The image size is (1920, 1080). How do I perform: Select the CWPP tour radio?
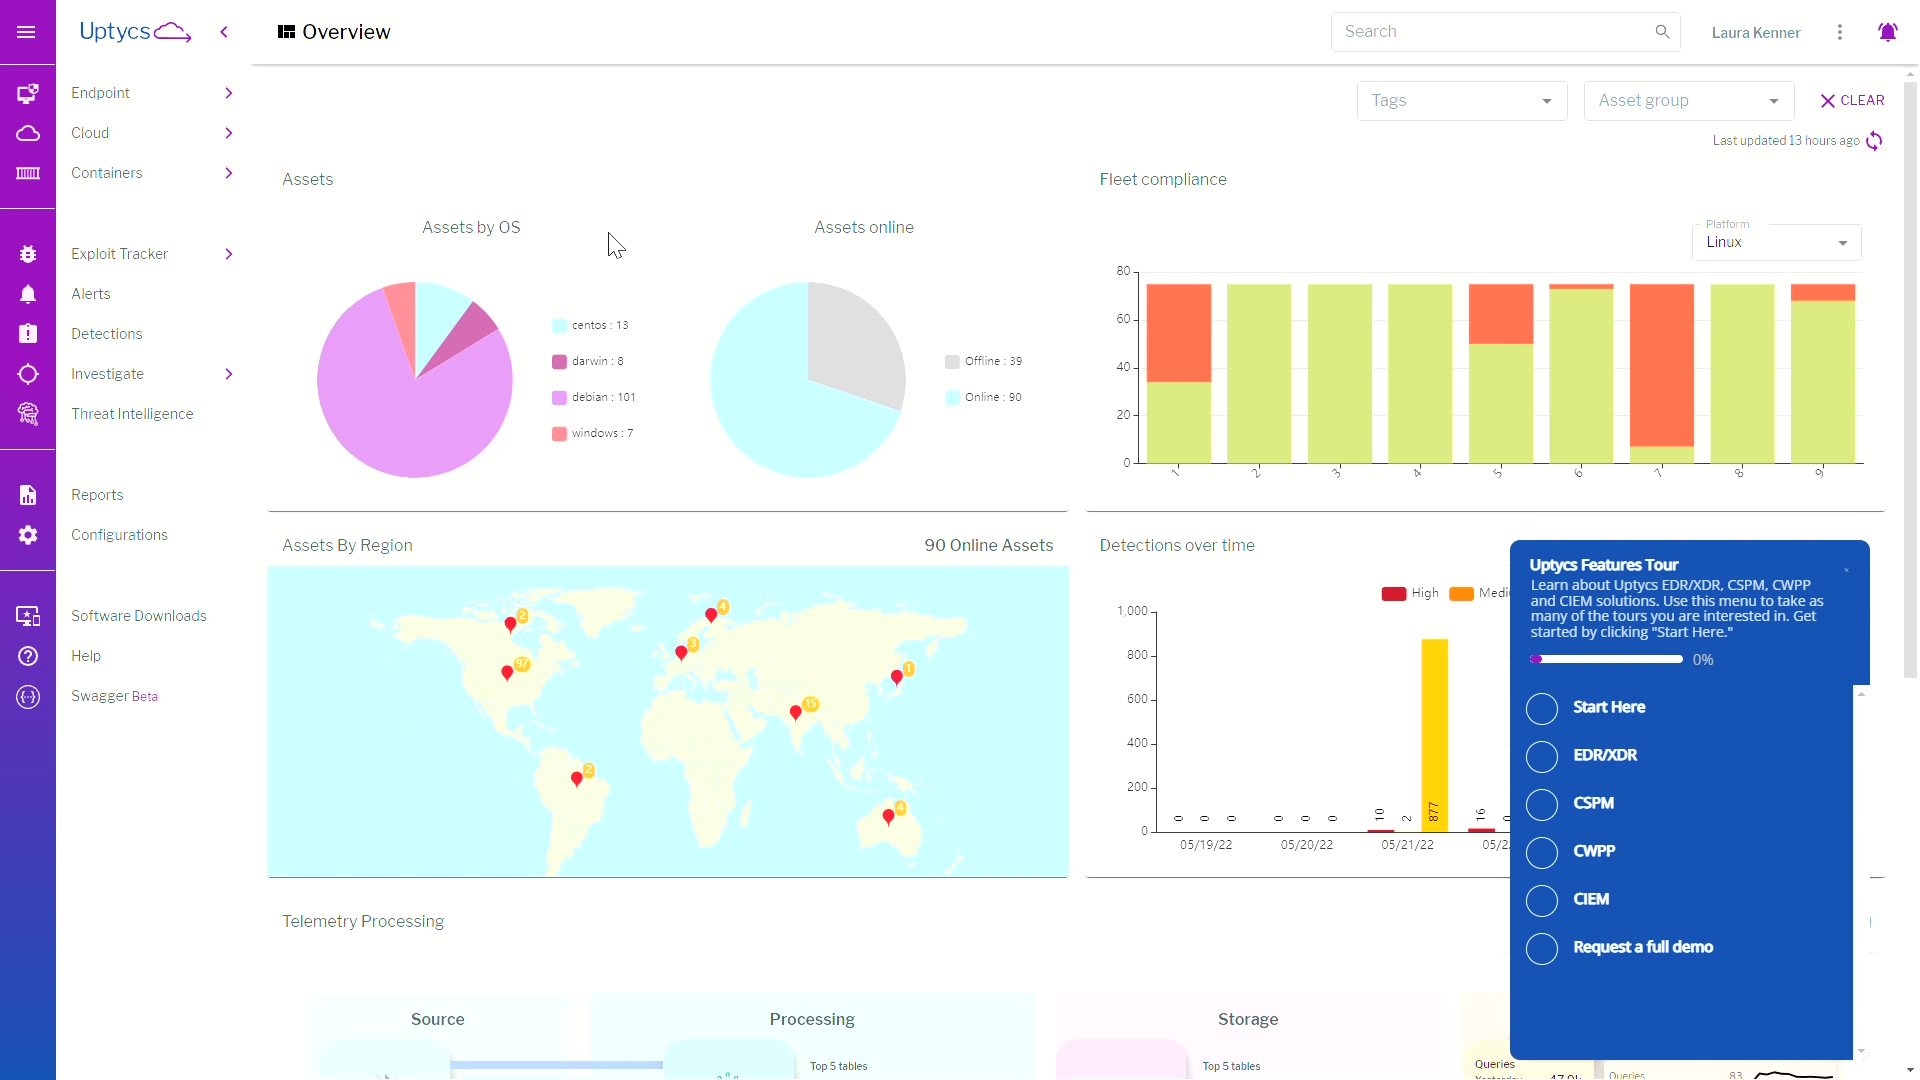[x=1542, y=853]
